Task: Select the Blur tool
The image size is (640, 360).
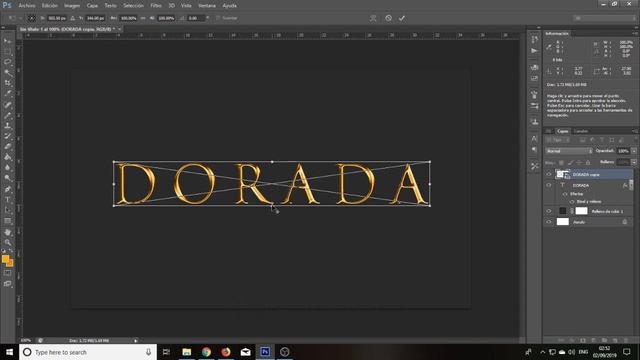Action: 7,168
